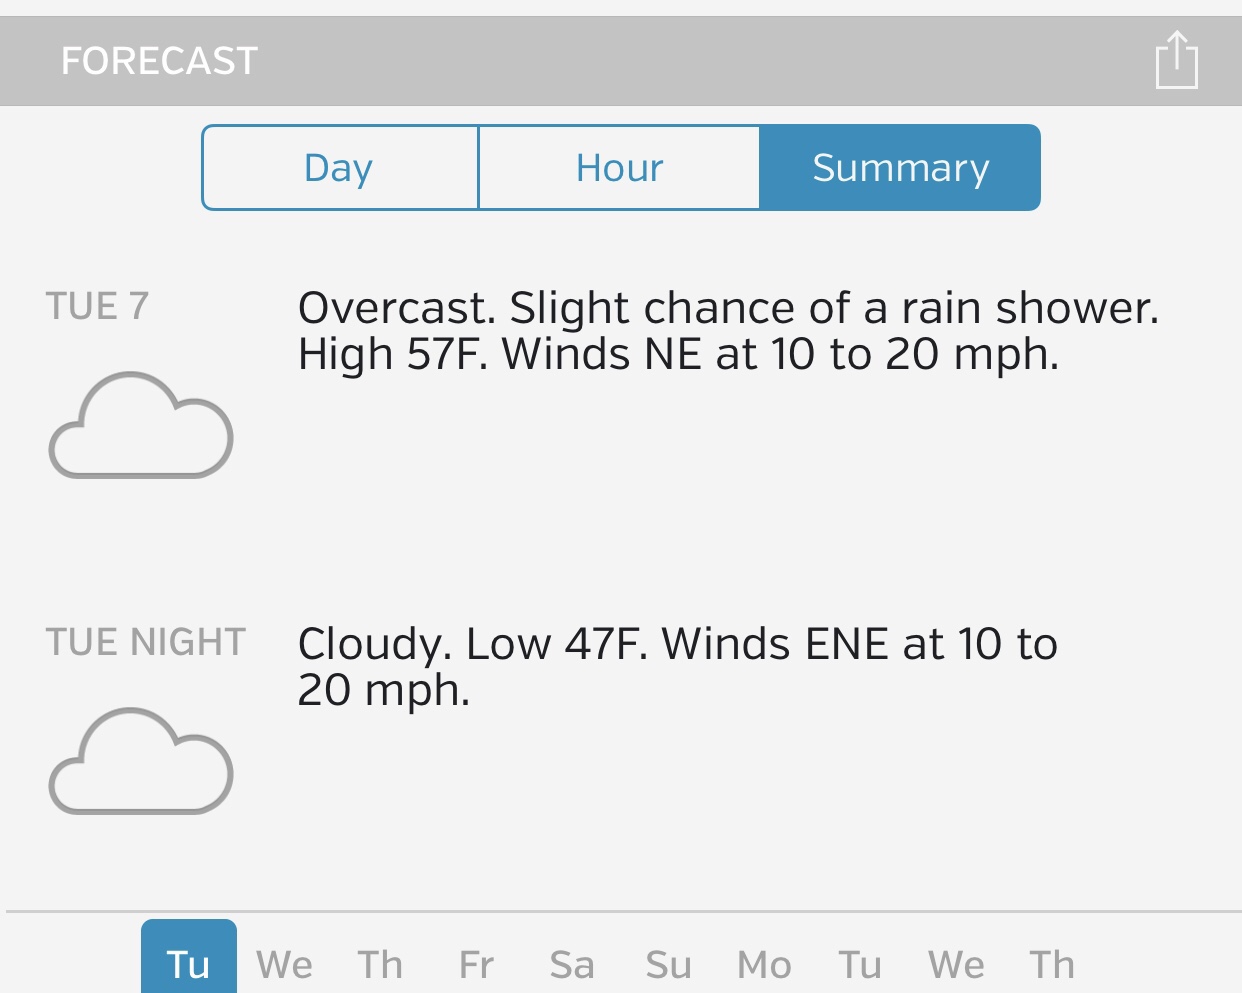Pick Th located just before Fr
This screenshot has width=1242, height=993.
pos(380,965)
